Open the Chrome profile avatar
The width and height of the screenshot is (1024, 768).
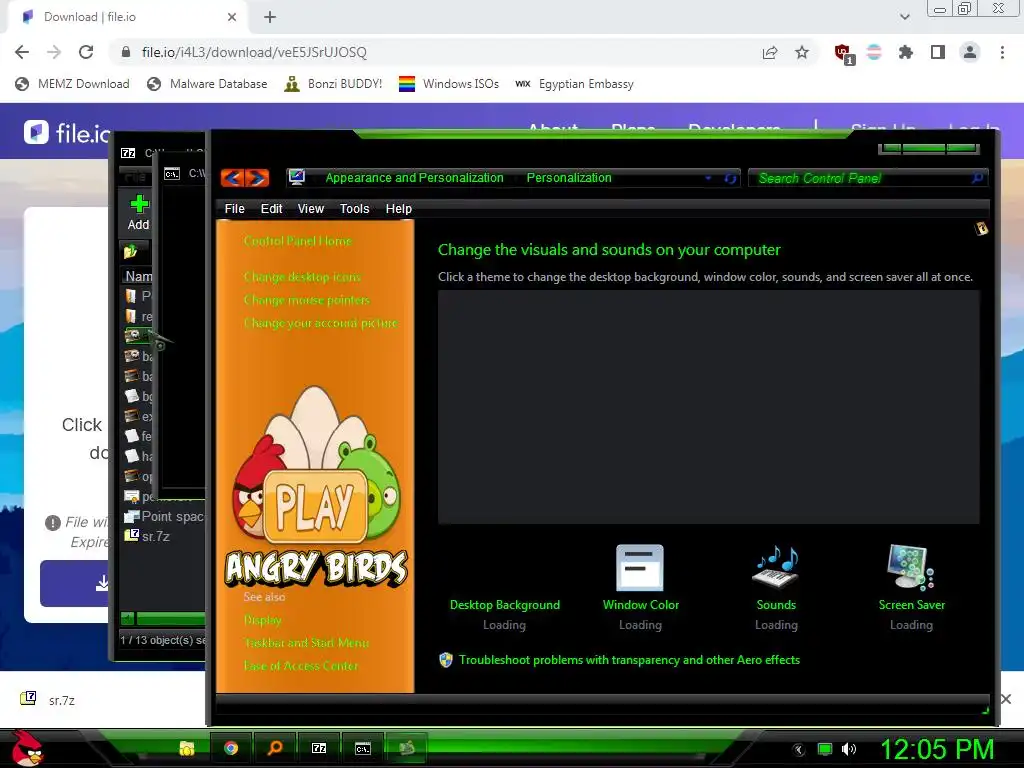tap(970, 52)
